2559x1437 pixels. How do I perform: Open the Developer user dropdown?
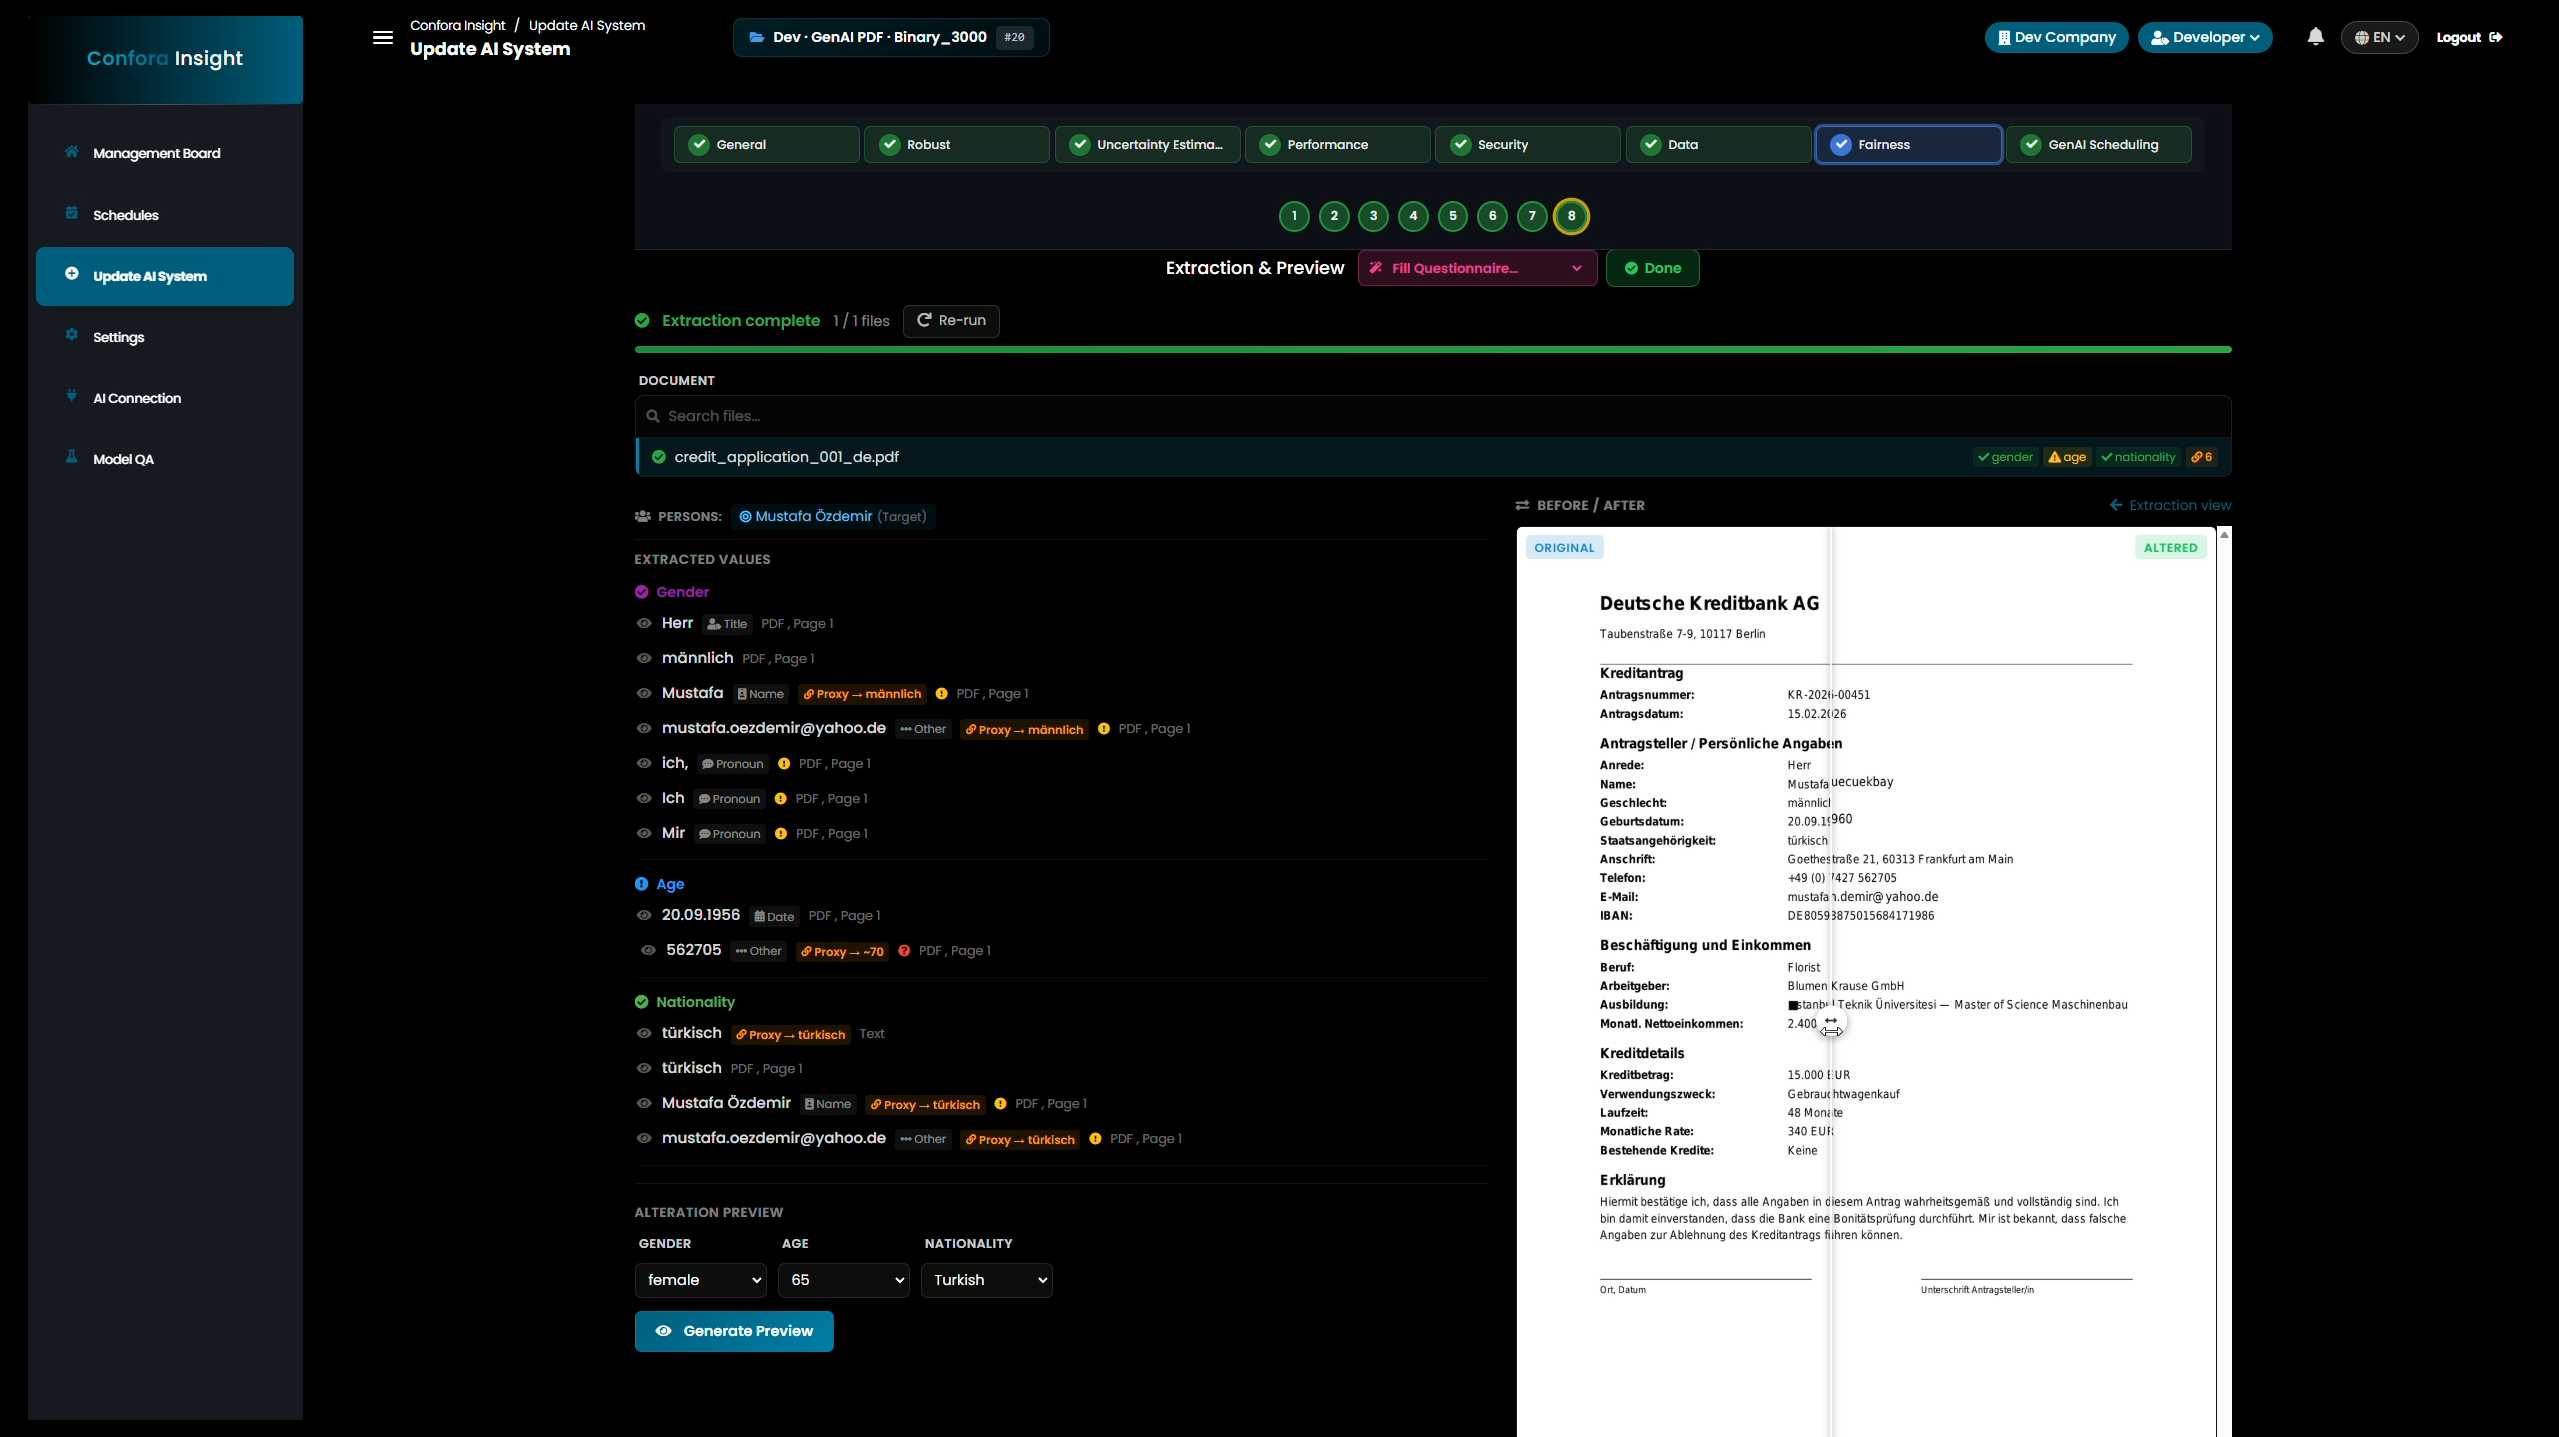pyautogui.click(x=2205, y=37)
